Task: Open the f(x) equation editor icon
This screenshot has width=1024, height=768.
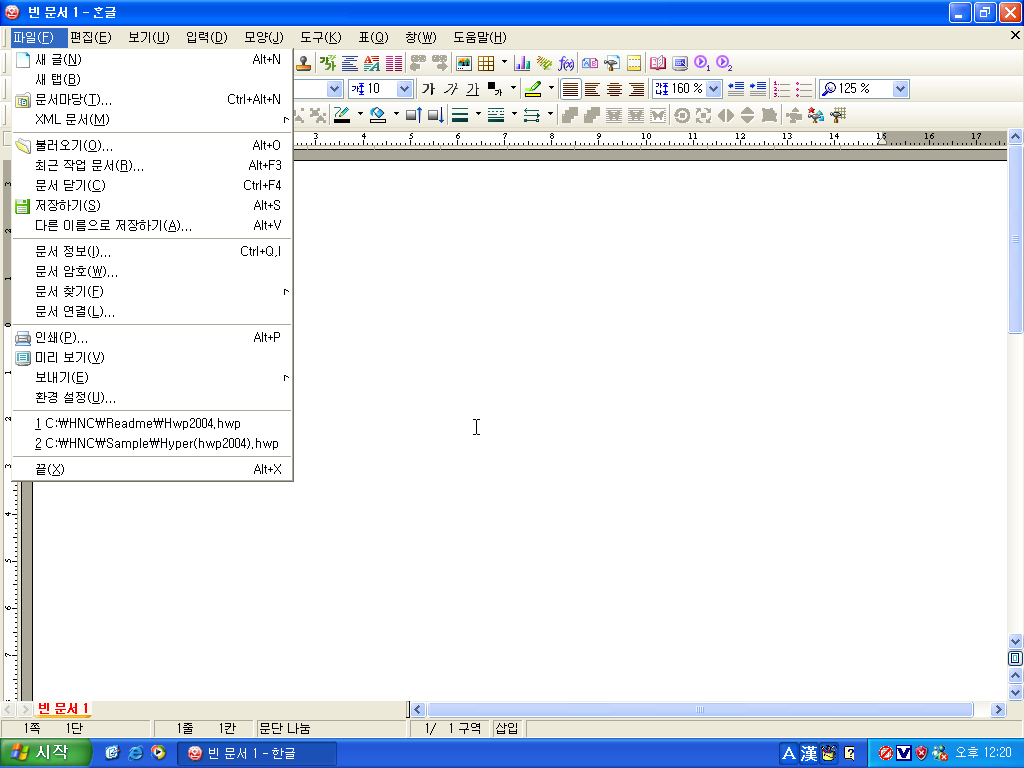Action: (x=566, y=63)
